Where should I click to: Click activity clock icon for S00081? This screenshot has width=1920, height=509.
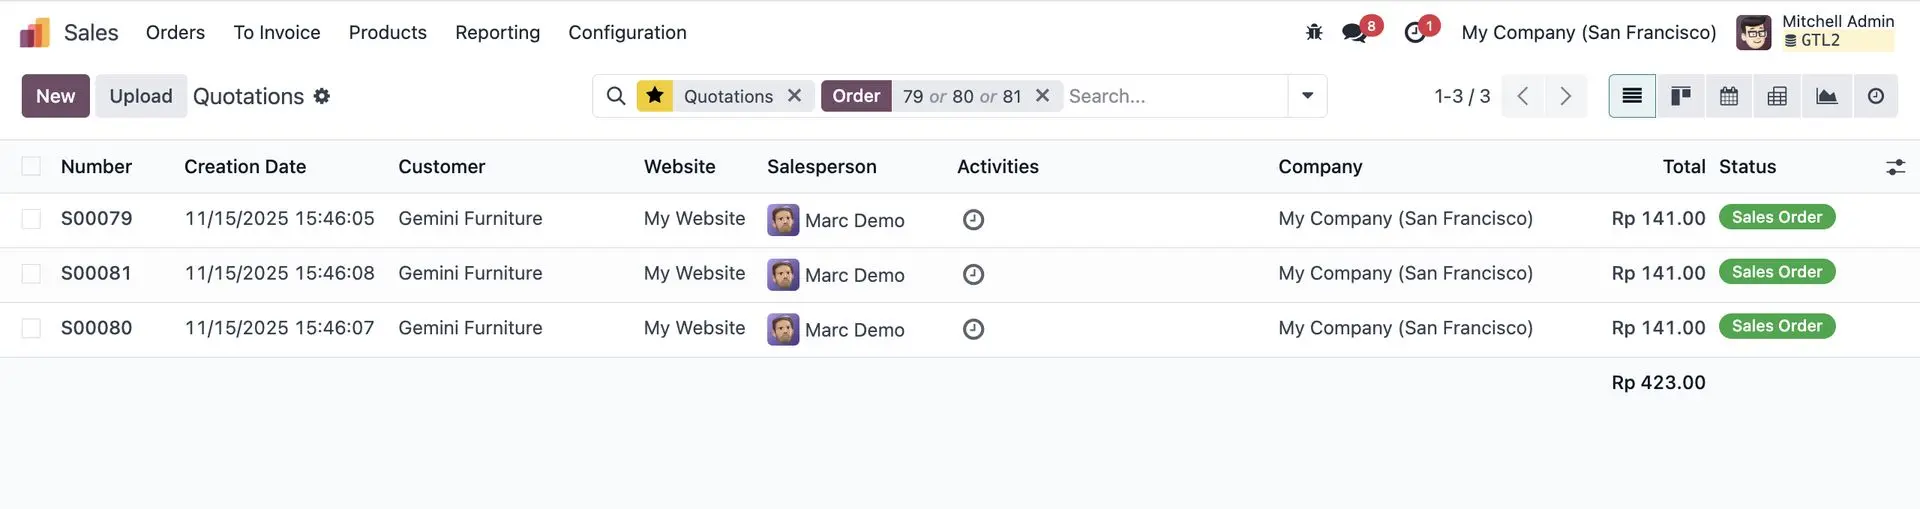point(973,274)
